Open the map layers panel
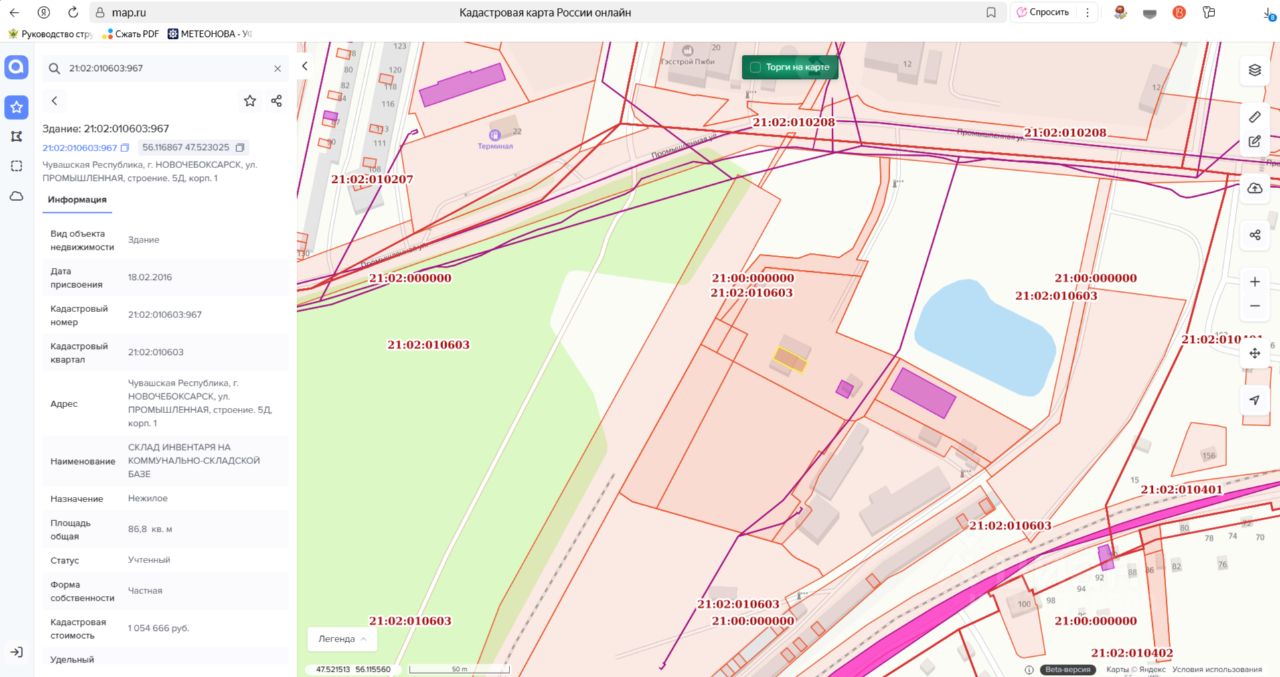Screen dimensions: 1280x677 pos(1255,70)
